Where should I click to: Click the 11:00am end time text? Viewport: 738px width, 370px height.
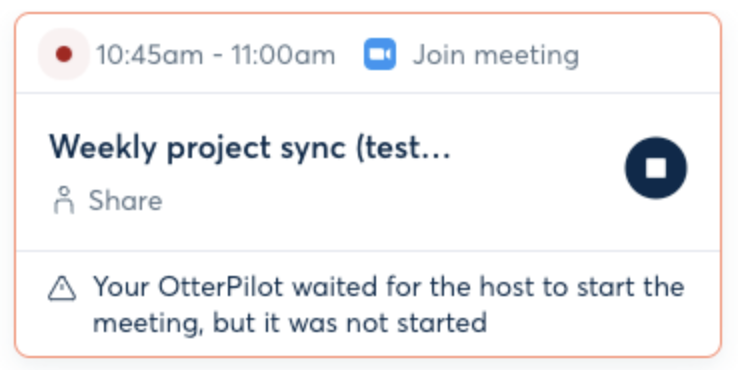click(283, 55)
